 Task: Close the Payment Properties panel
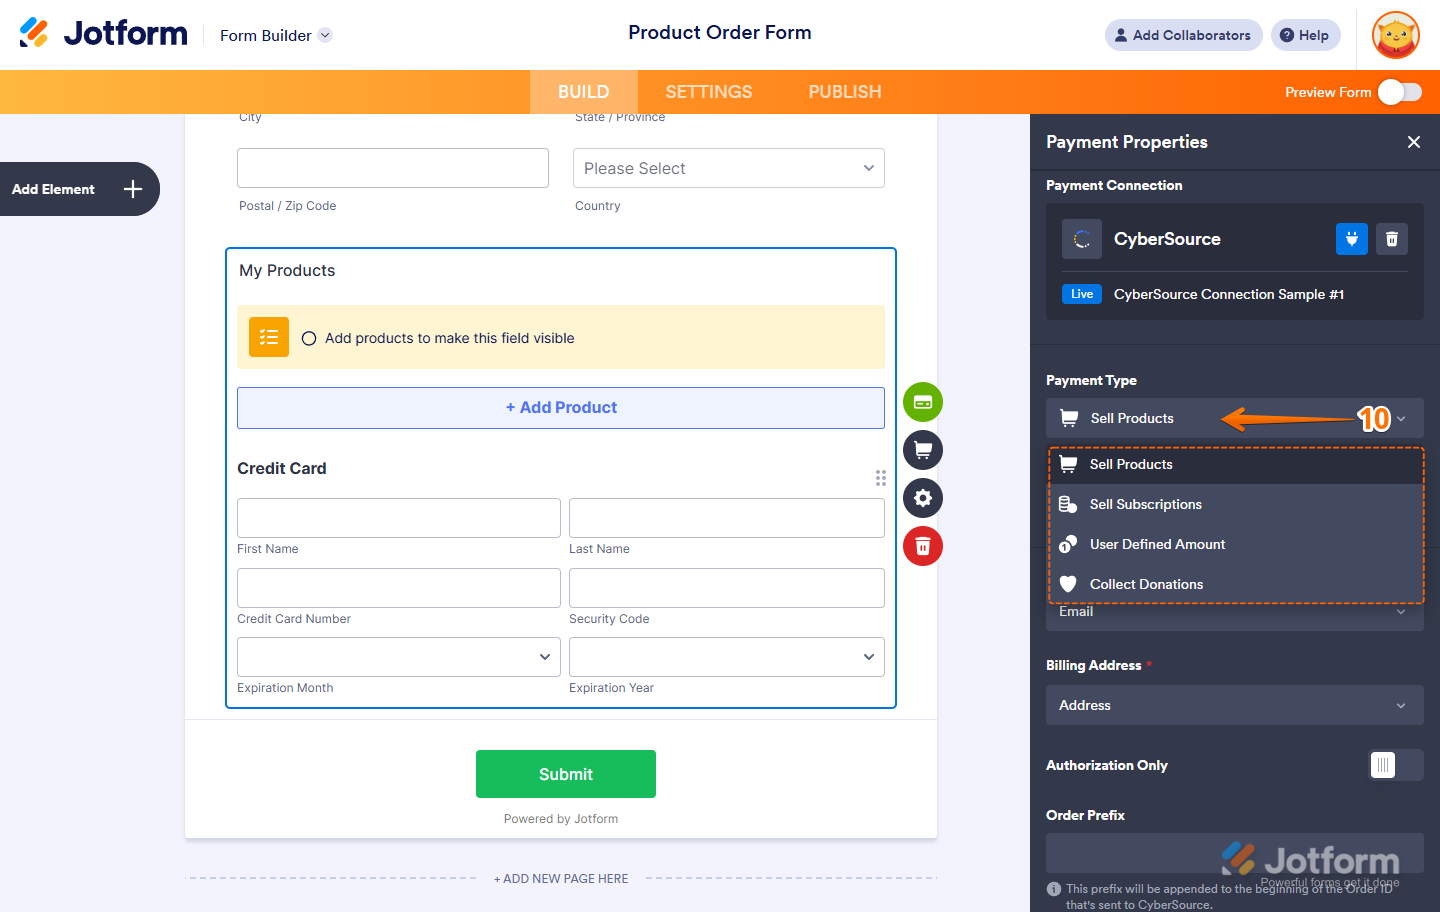pyautogui.click(x=1414, y=142)
